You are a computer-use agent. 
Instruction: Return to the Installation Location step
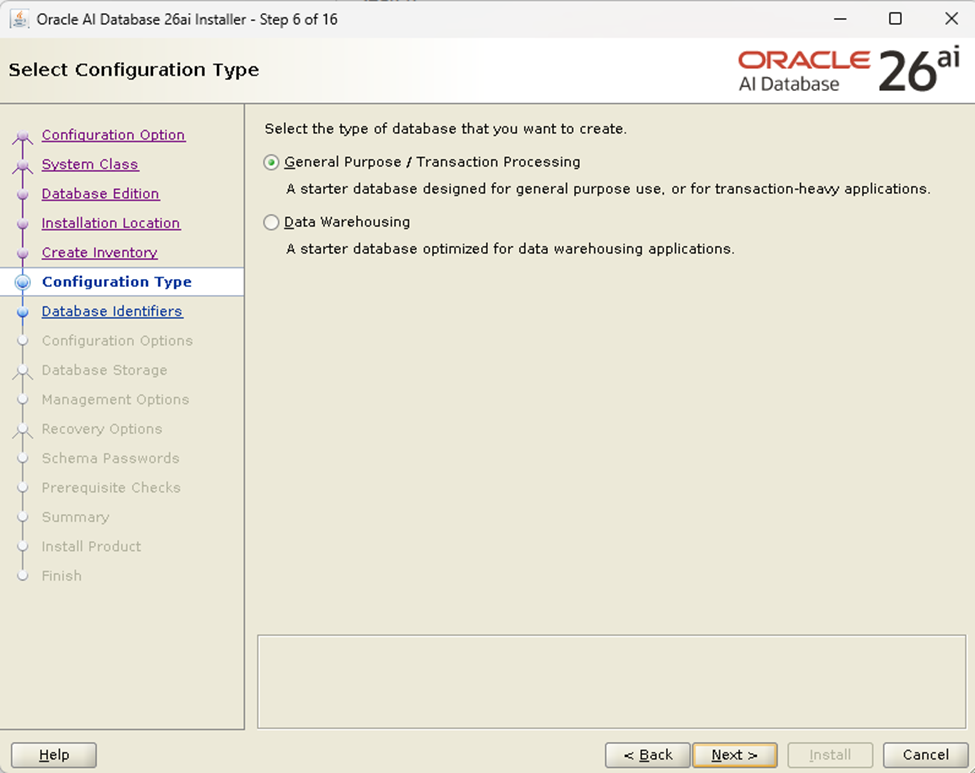(x=111, y=223)
